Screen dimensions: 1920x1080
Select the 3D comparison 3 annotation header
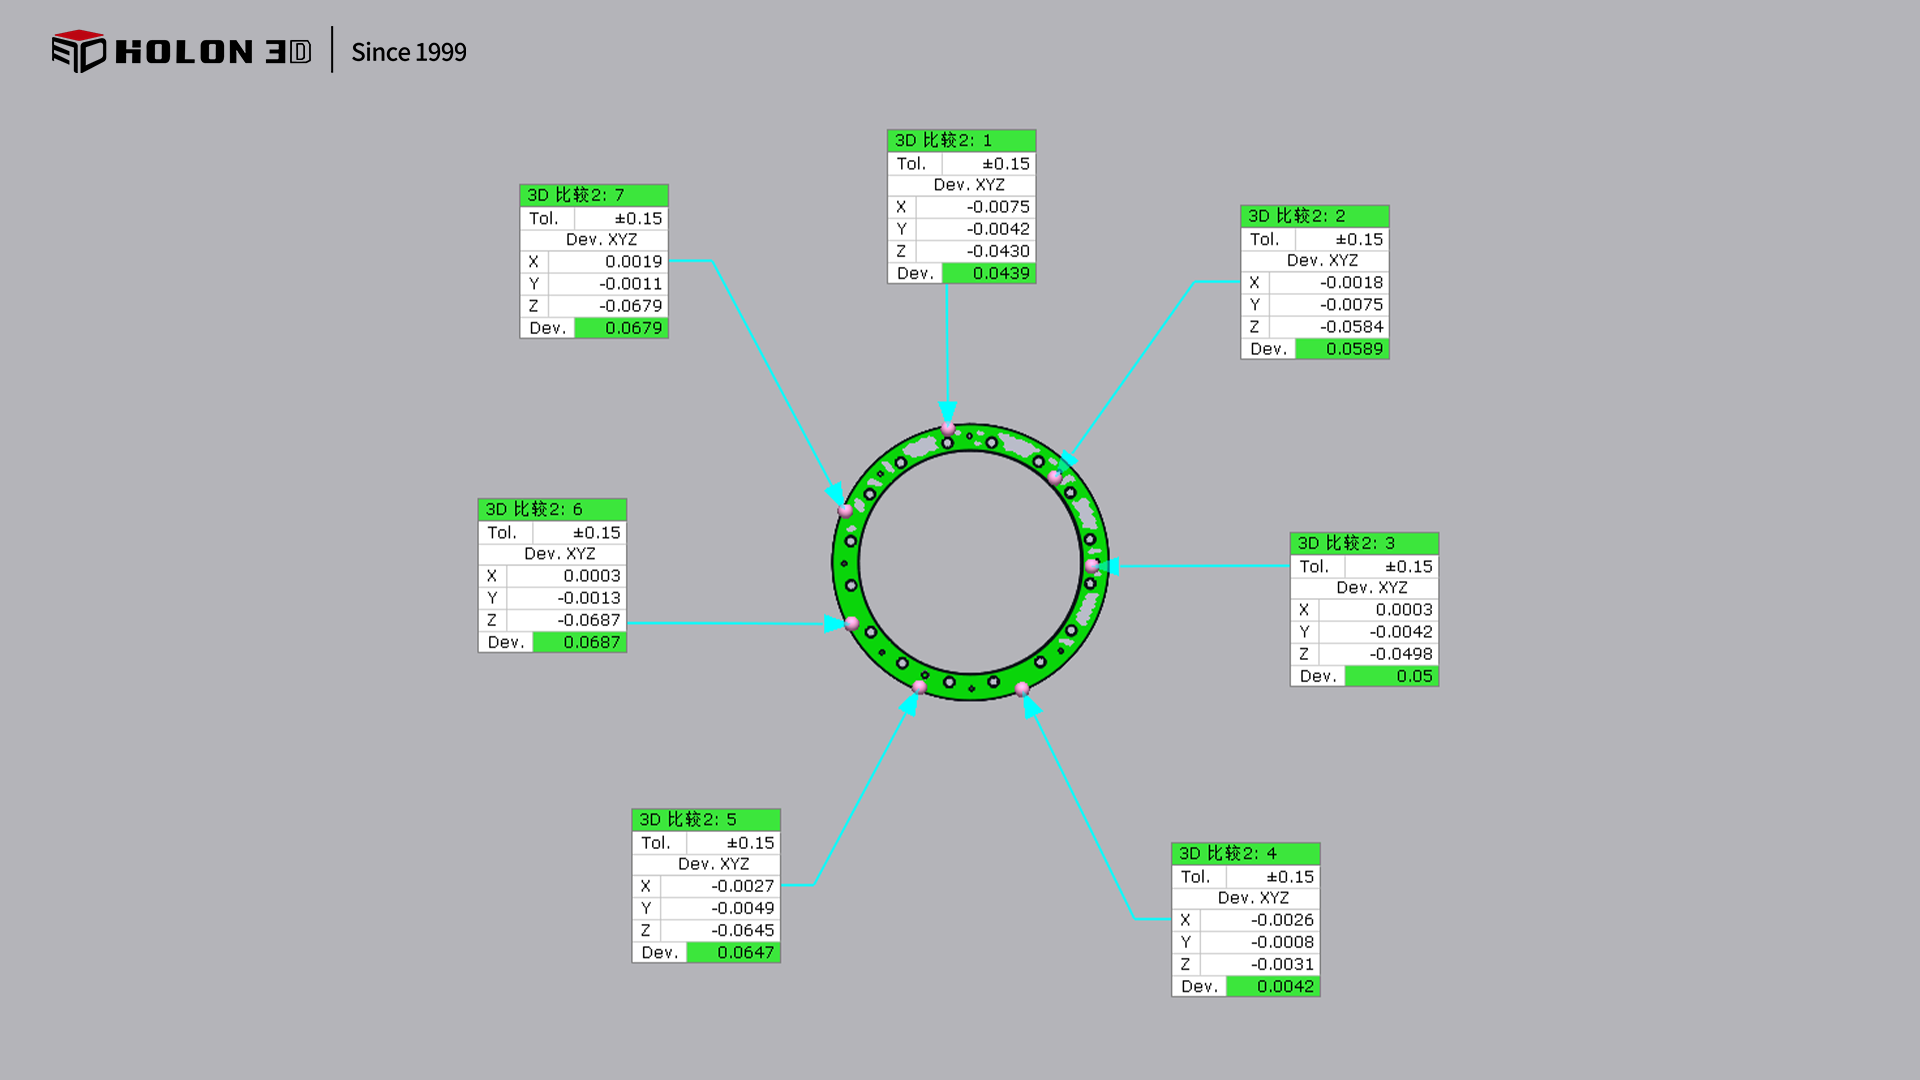(1364, 543)
